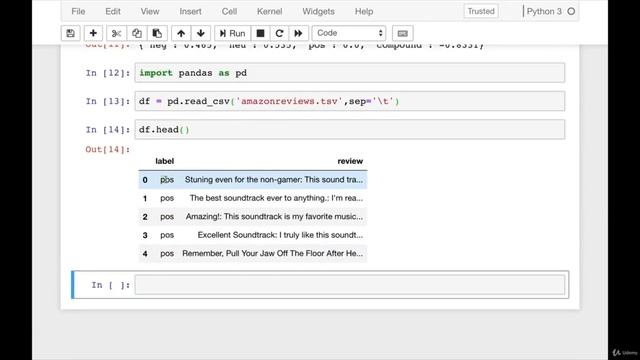
Task: Click row index 1 in dataframe
Action: coord(145,198)
